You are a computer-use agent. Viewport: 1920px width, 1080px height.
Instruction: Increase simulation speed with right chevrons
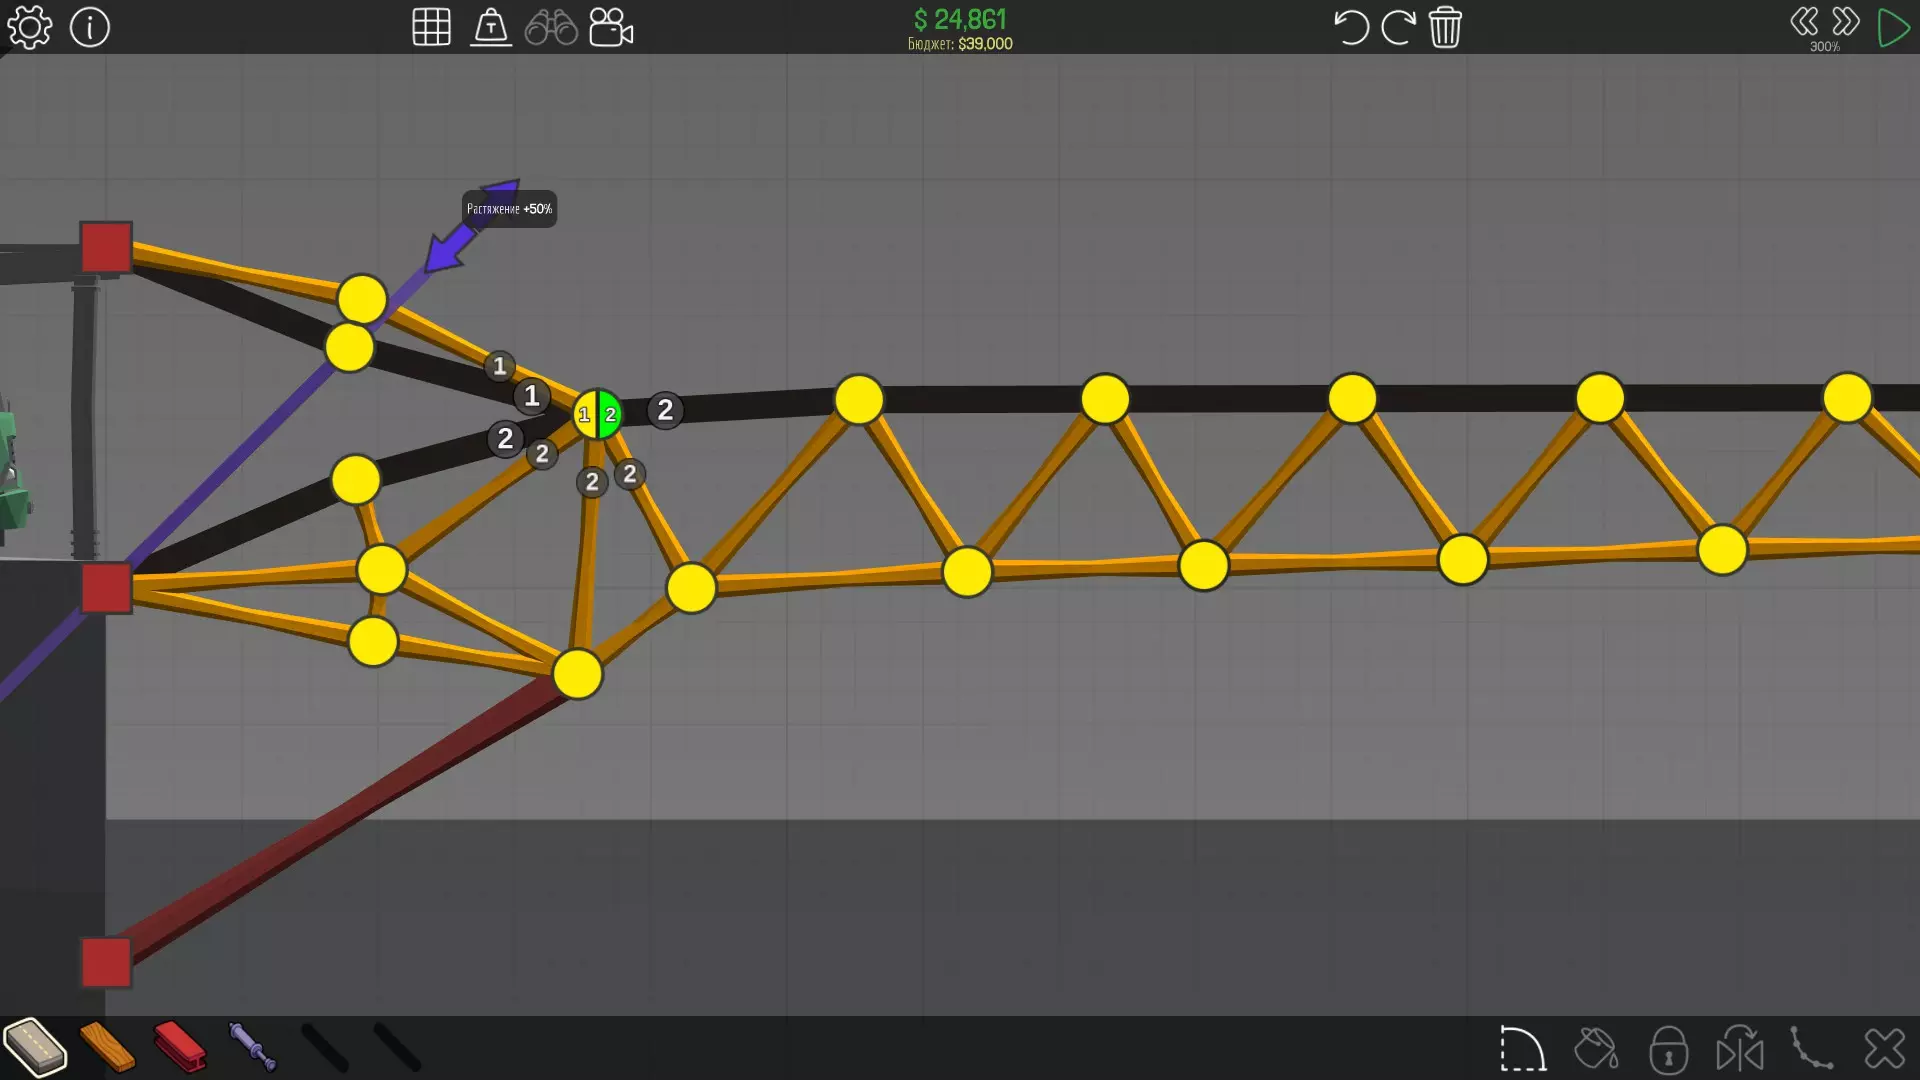pyautogui.click(x=1846, y=22)
